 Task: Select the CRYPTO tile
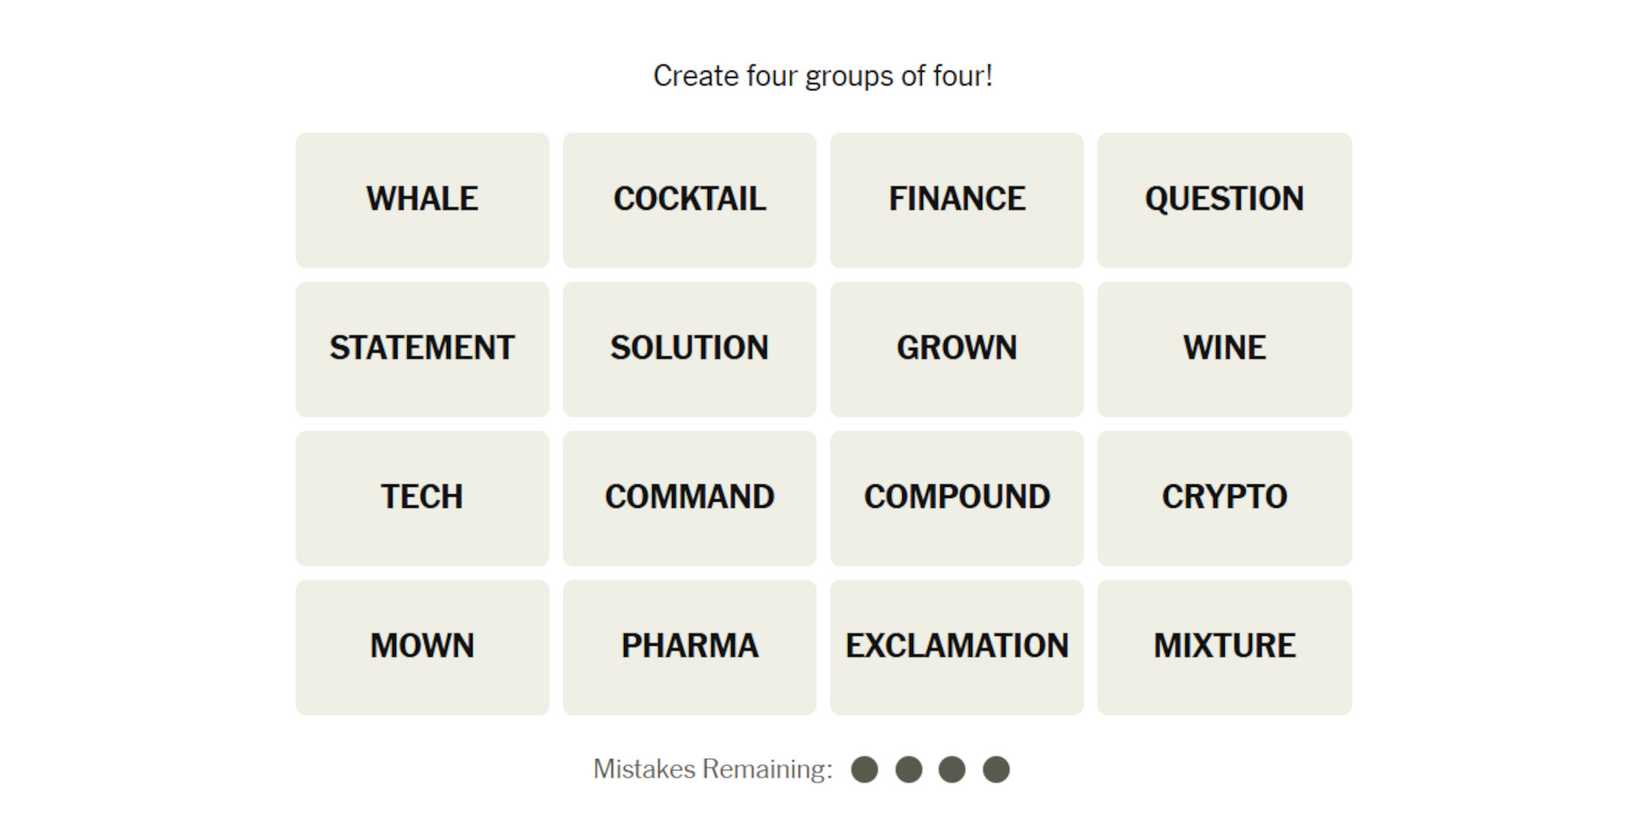(x=1224, y=498)
